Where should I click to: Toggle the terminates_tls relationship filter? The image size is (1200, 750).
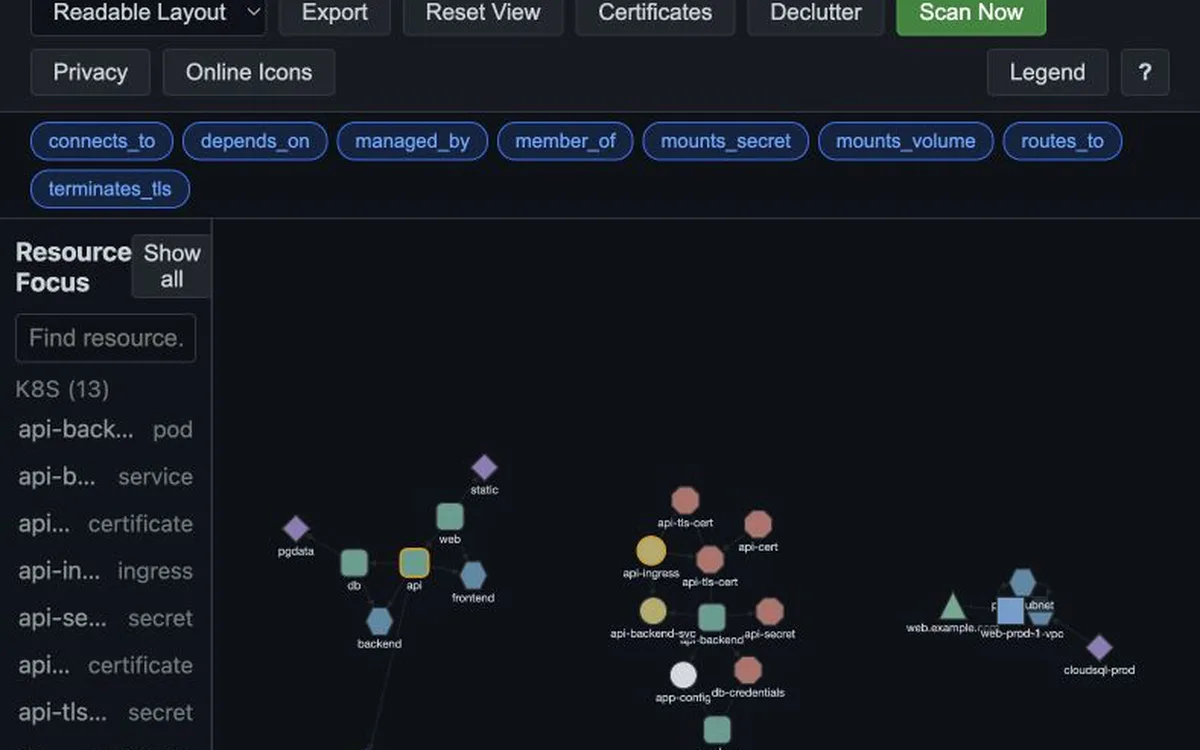(x=110, y=189)
